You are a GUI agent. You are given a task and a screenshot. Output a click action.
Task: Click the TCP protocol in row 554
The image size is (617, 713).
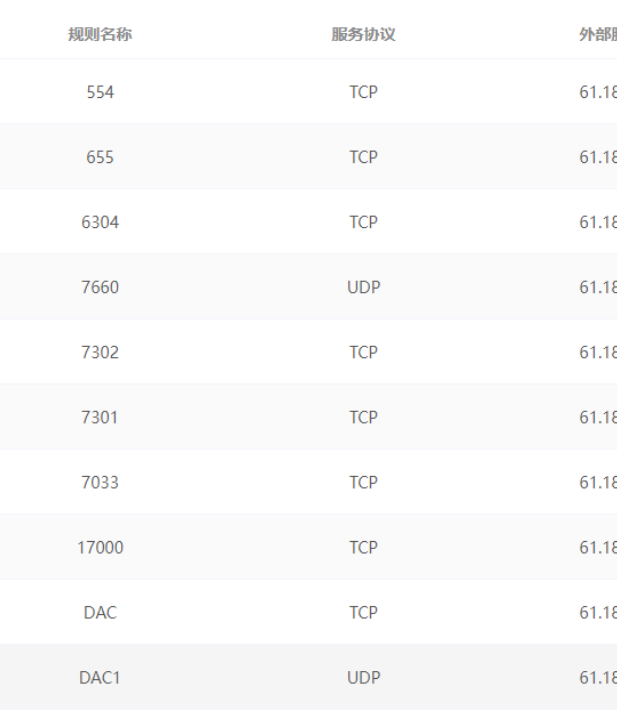point(363,92)
